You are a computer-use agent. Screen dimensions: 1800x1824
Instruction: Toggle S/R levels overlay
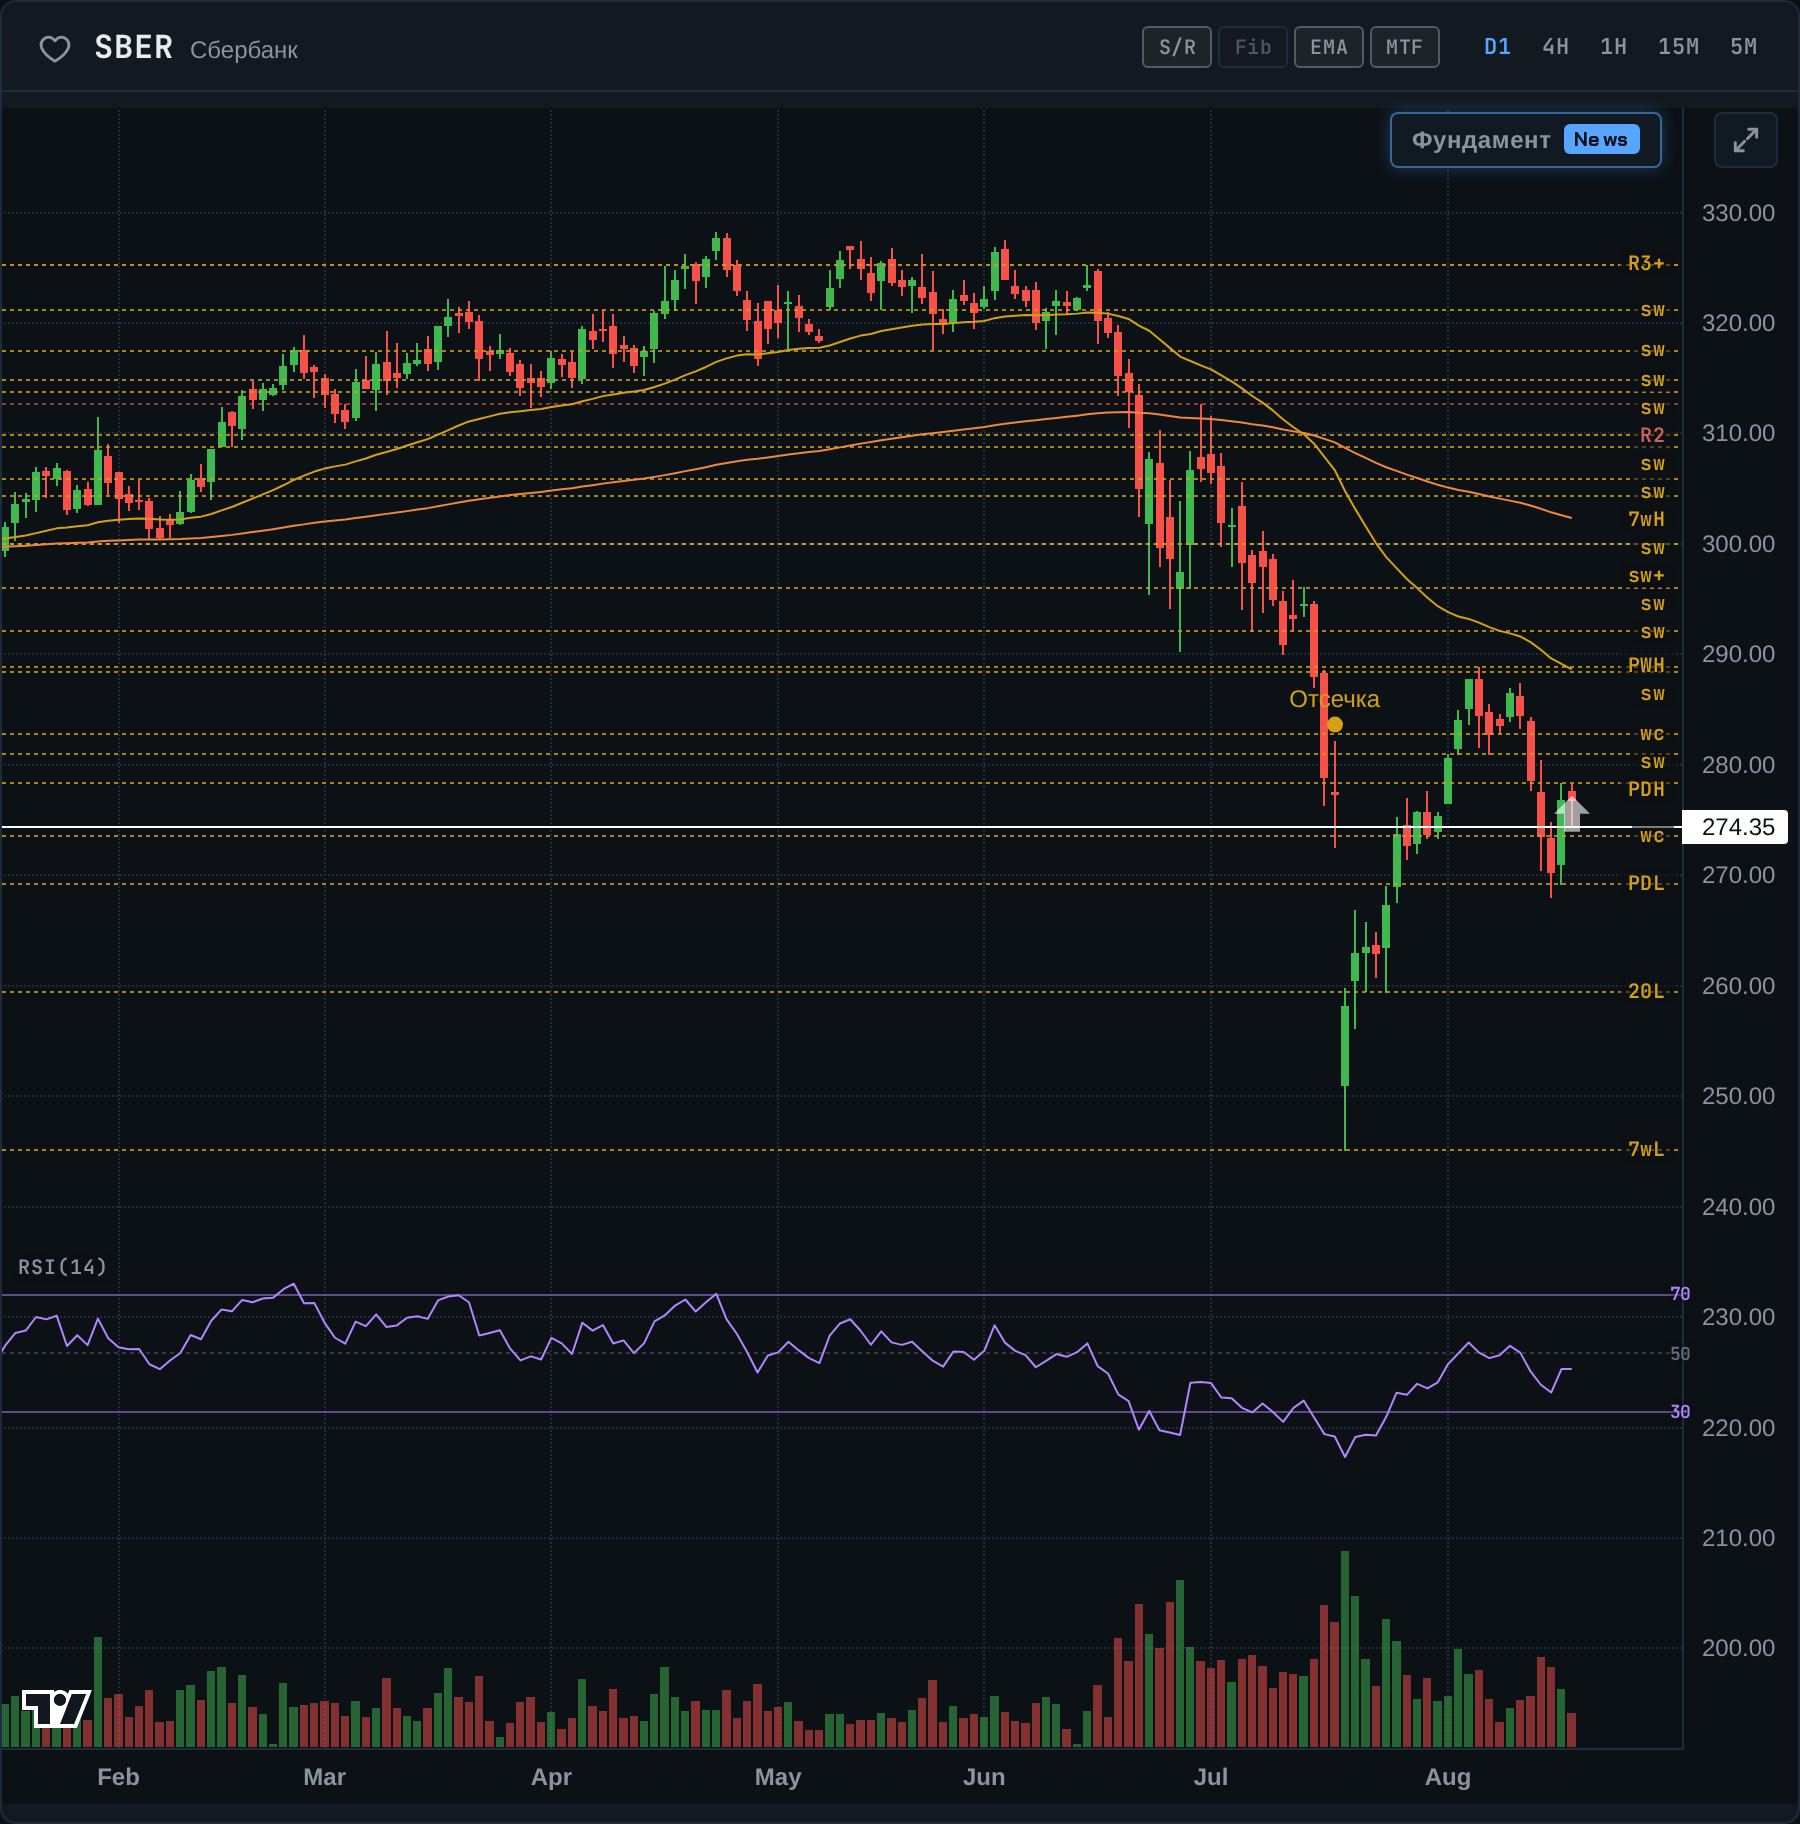(x=1177, y=47)
